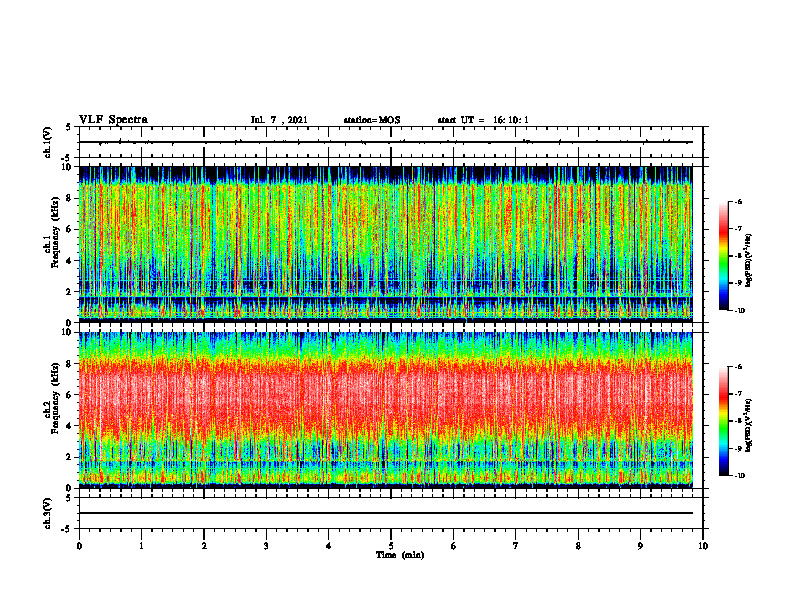Screen dimensions: 792x612
Task: Click the time axis tick label "5"
Action: [391, 546]
